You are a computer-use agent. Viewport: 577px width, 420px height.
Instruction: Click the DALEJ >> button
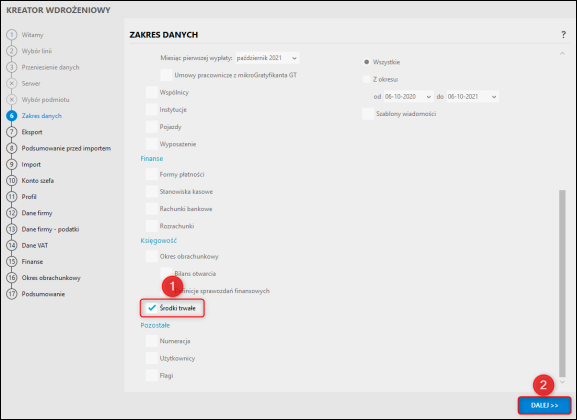coord(544,405)
